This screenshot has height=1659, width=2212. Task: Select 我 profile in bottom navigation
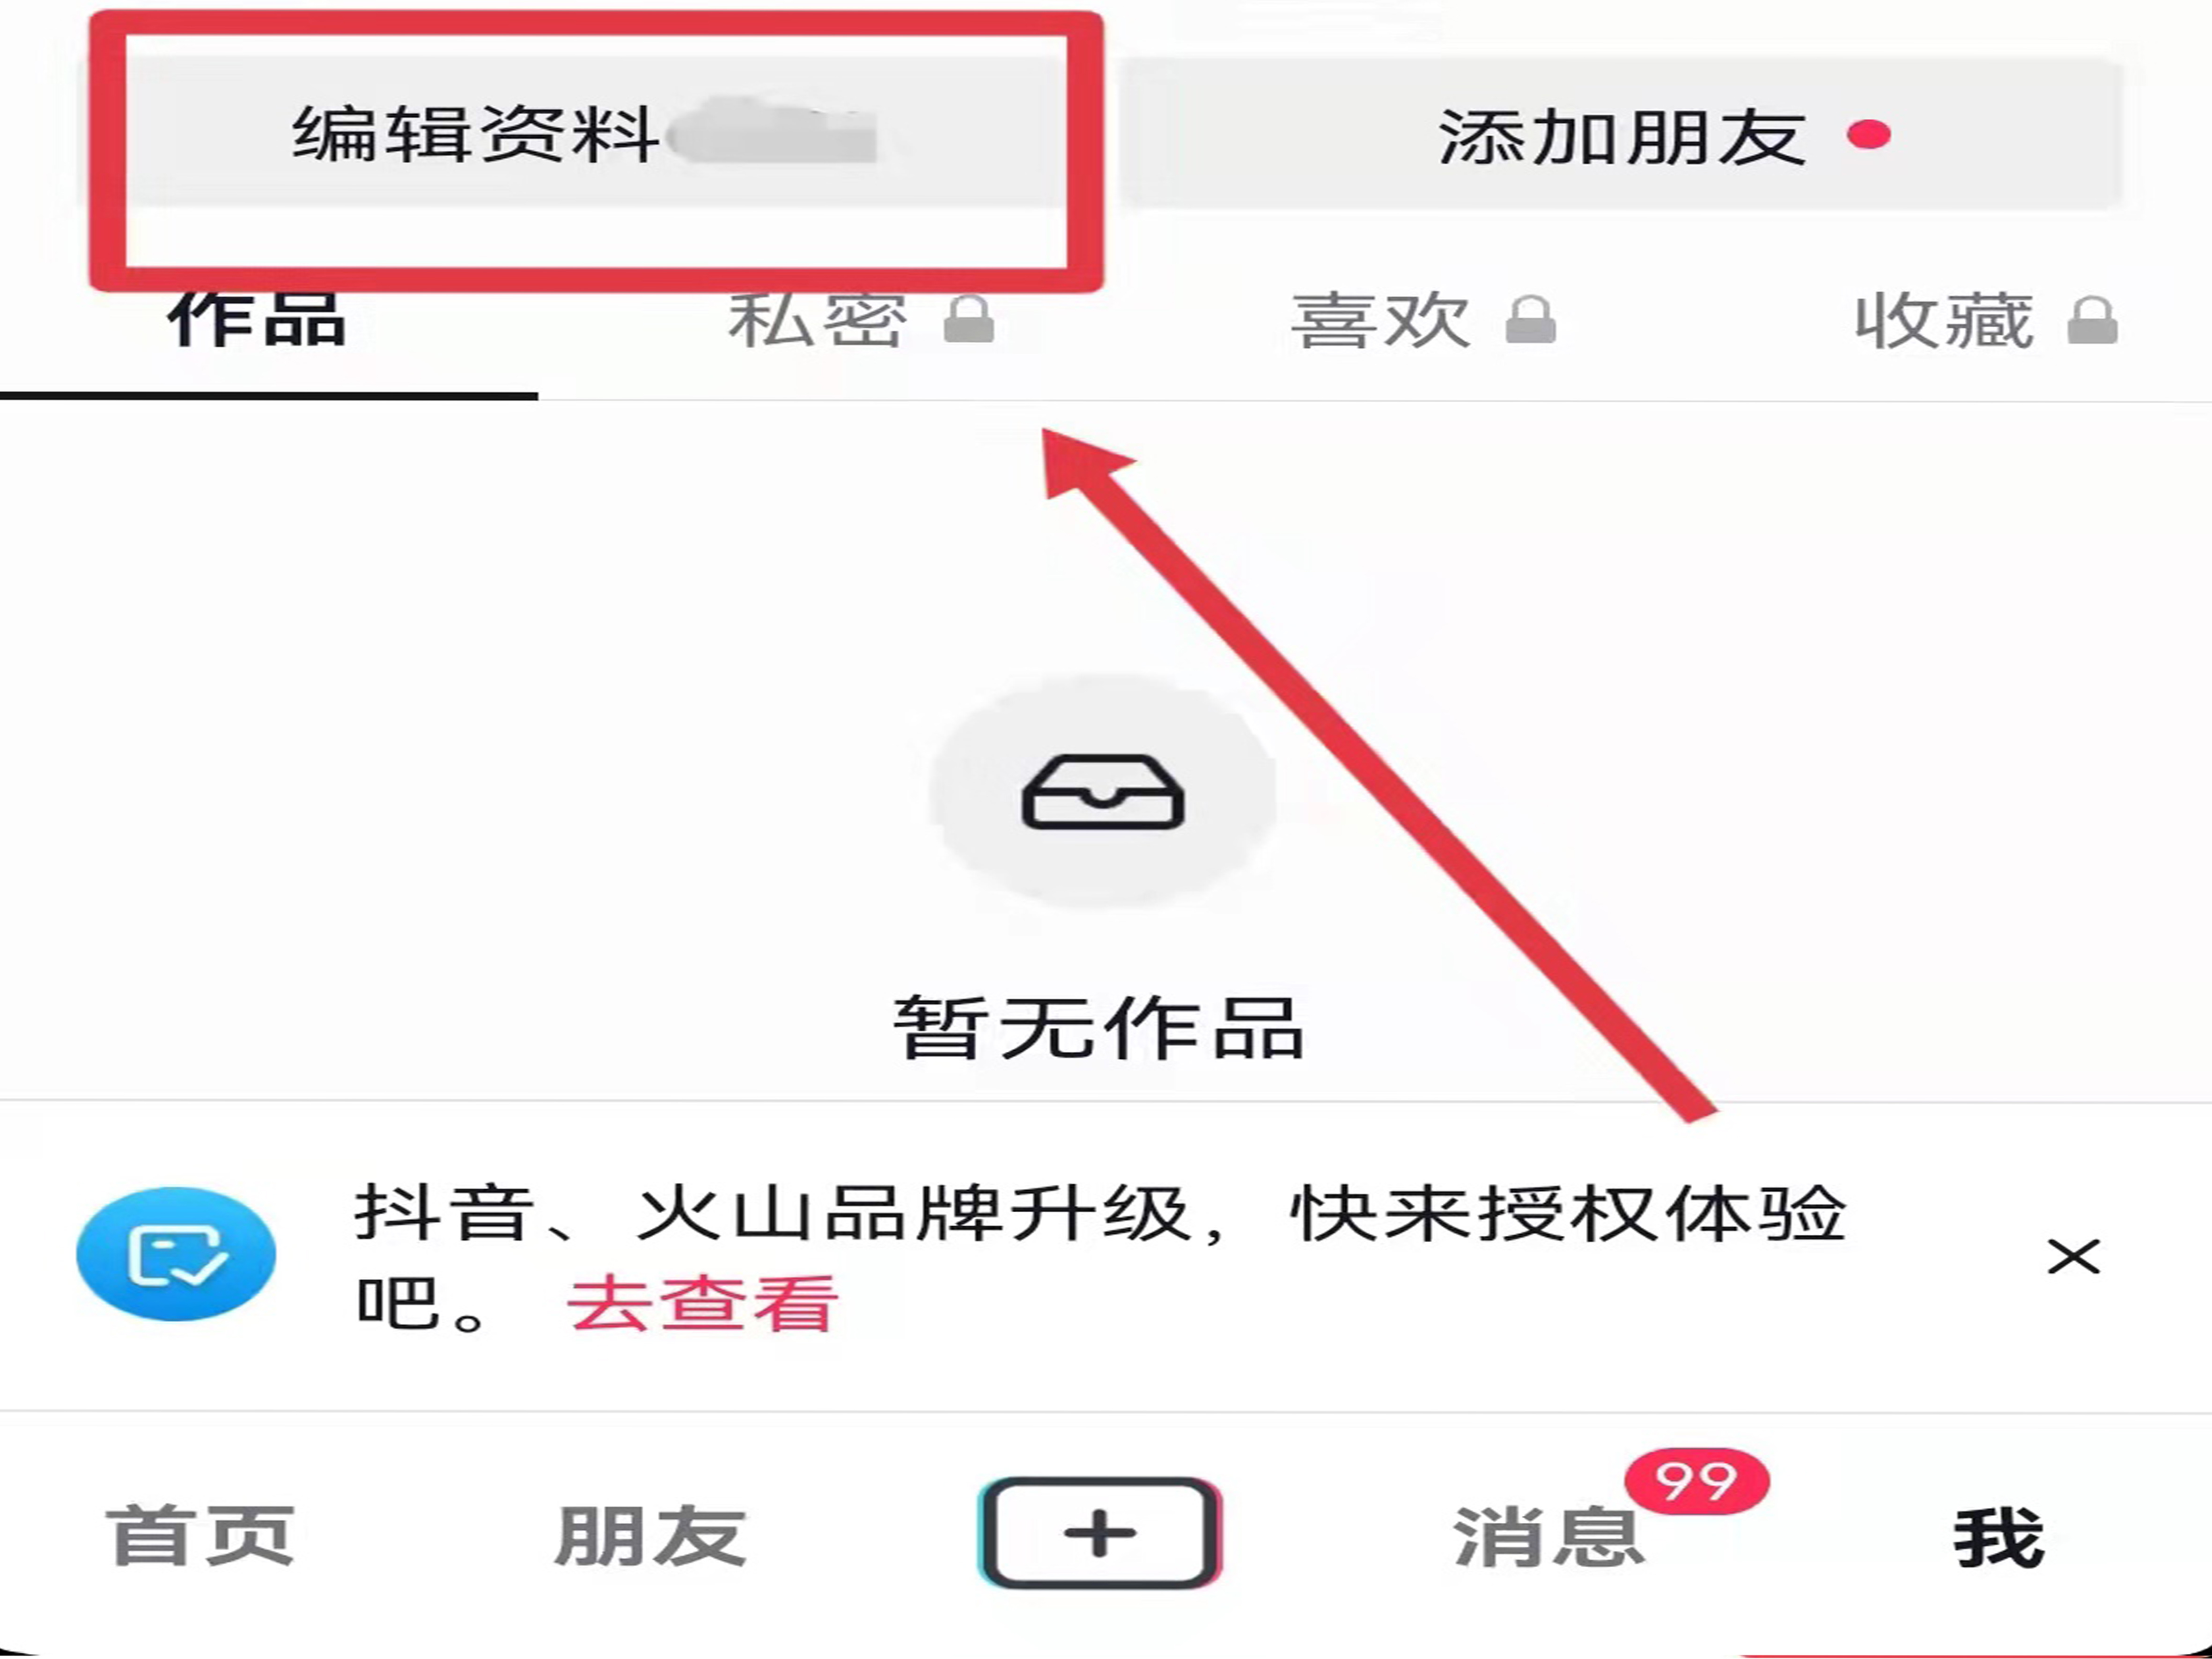coord(1999,1536)
